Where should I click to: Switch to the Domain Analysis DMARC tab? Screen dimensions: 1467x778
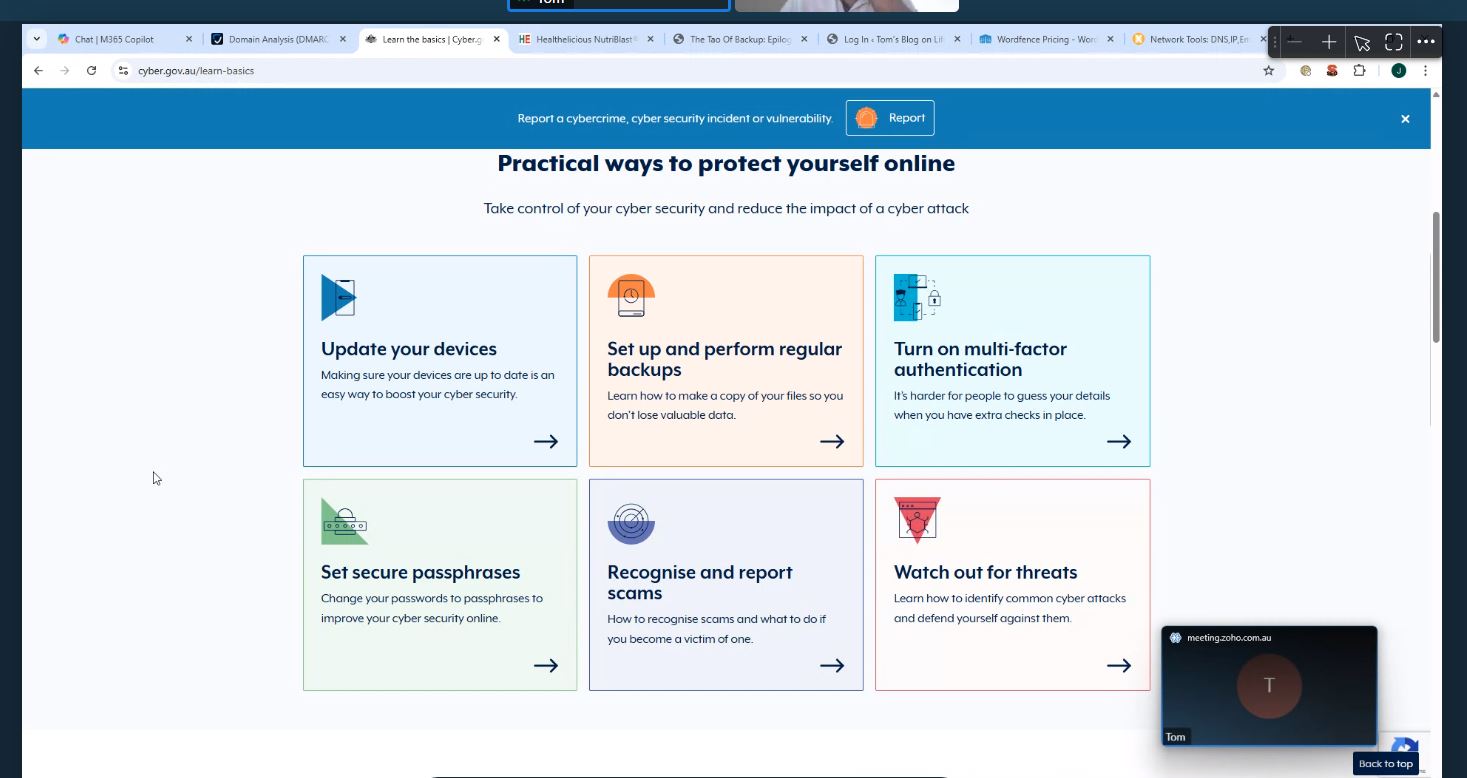click(272, 38)
